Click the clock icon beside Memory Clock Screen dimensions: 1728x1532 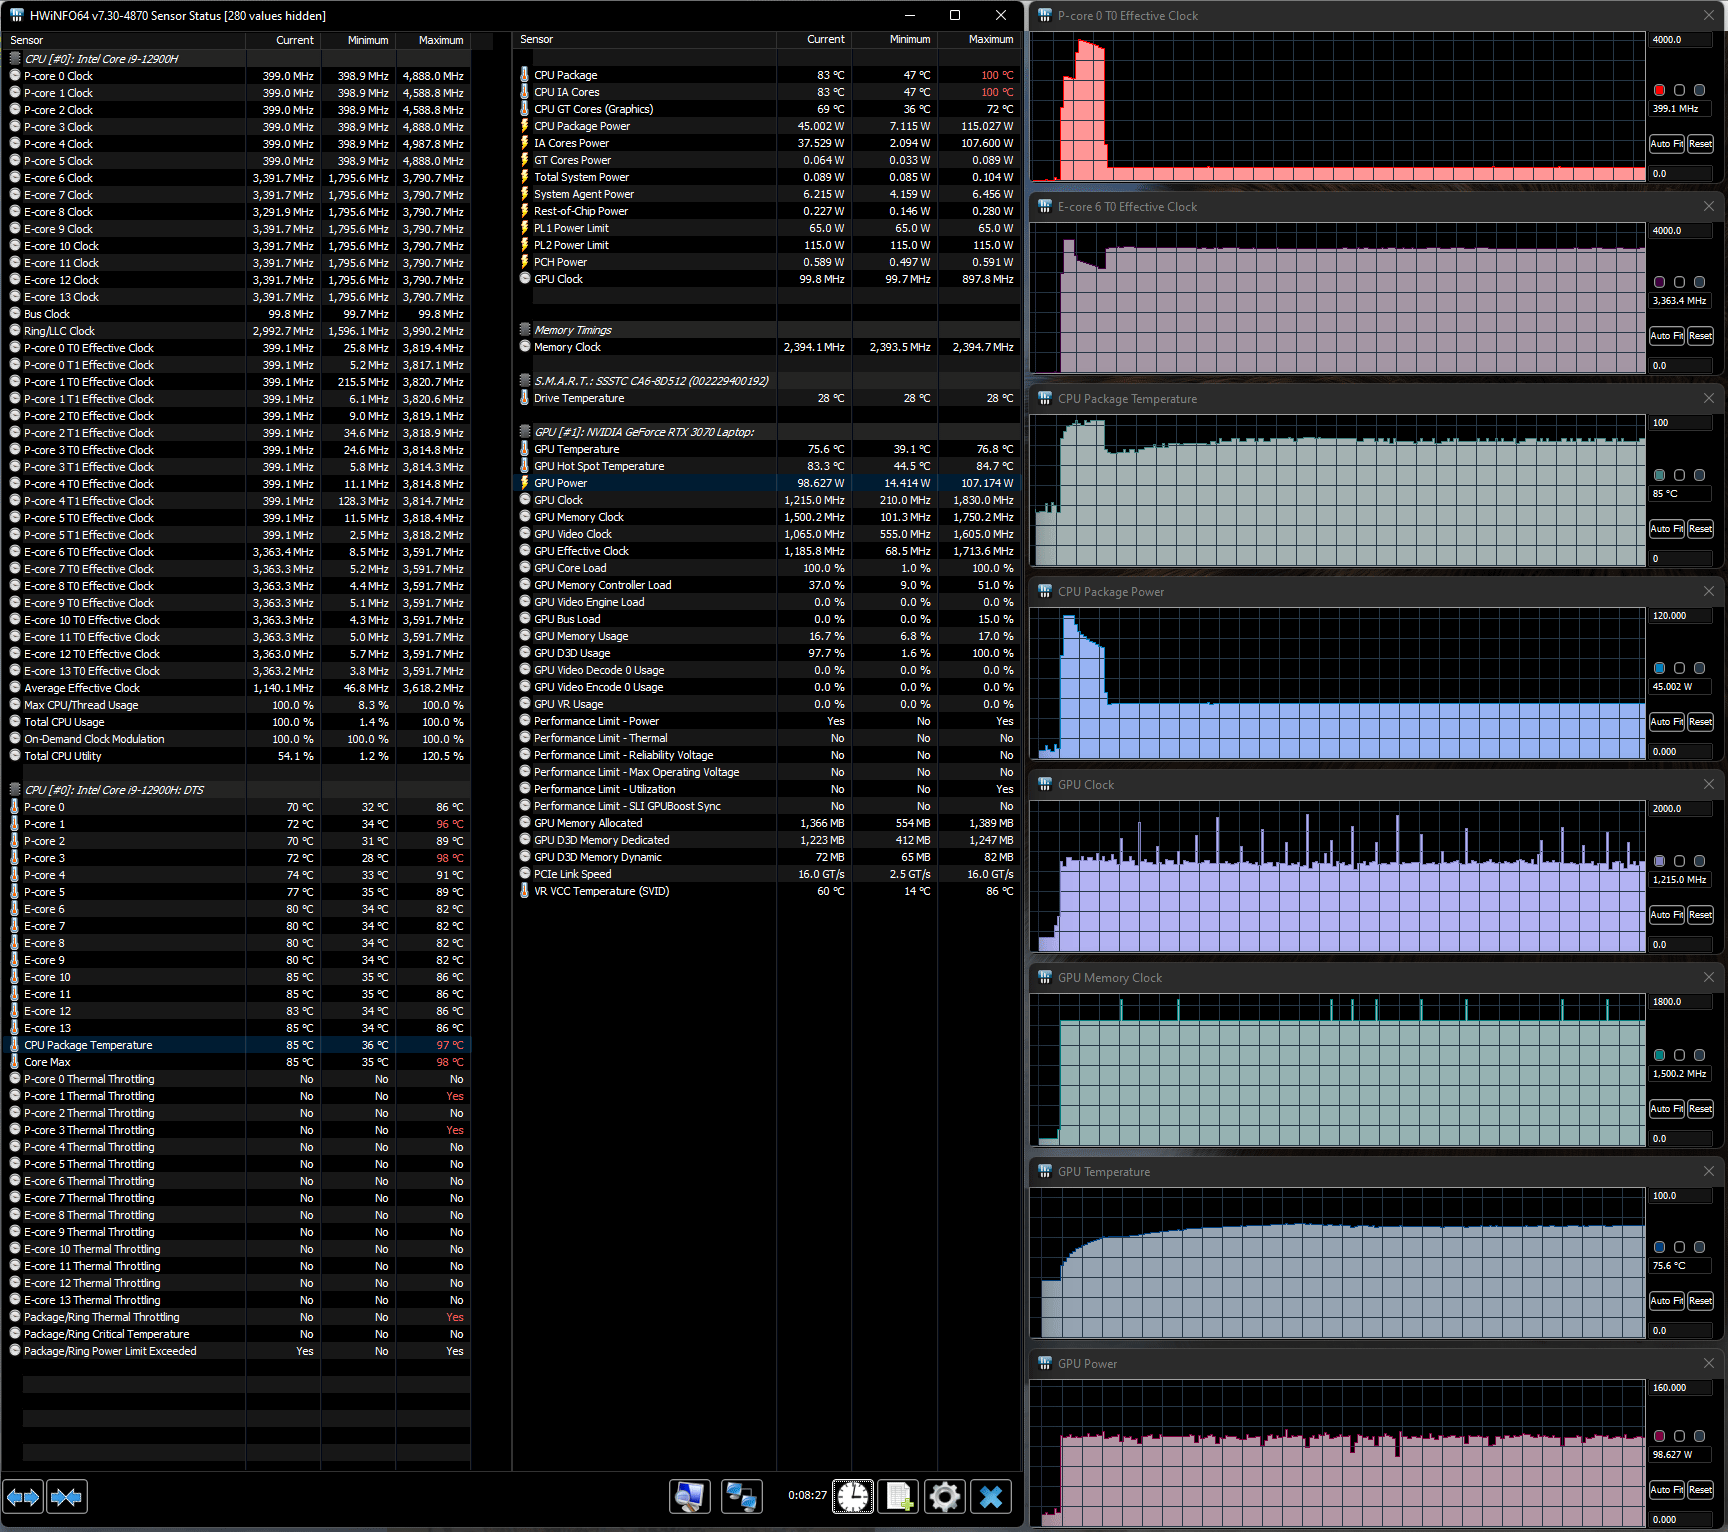click(525, 347)
